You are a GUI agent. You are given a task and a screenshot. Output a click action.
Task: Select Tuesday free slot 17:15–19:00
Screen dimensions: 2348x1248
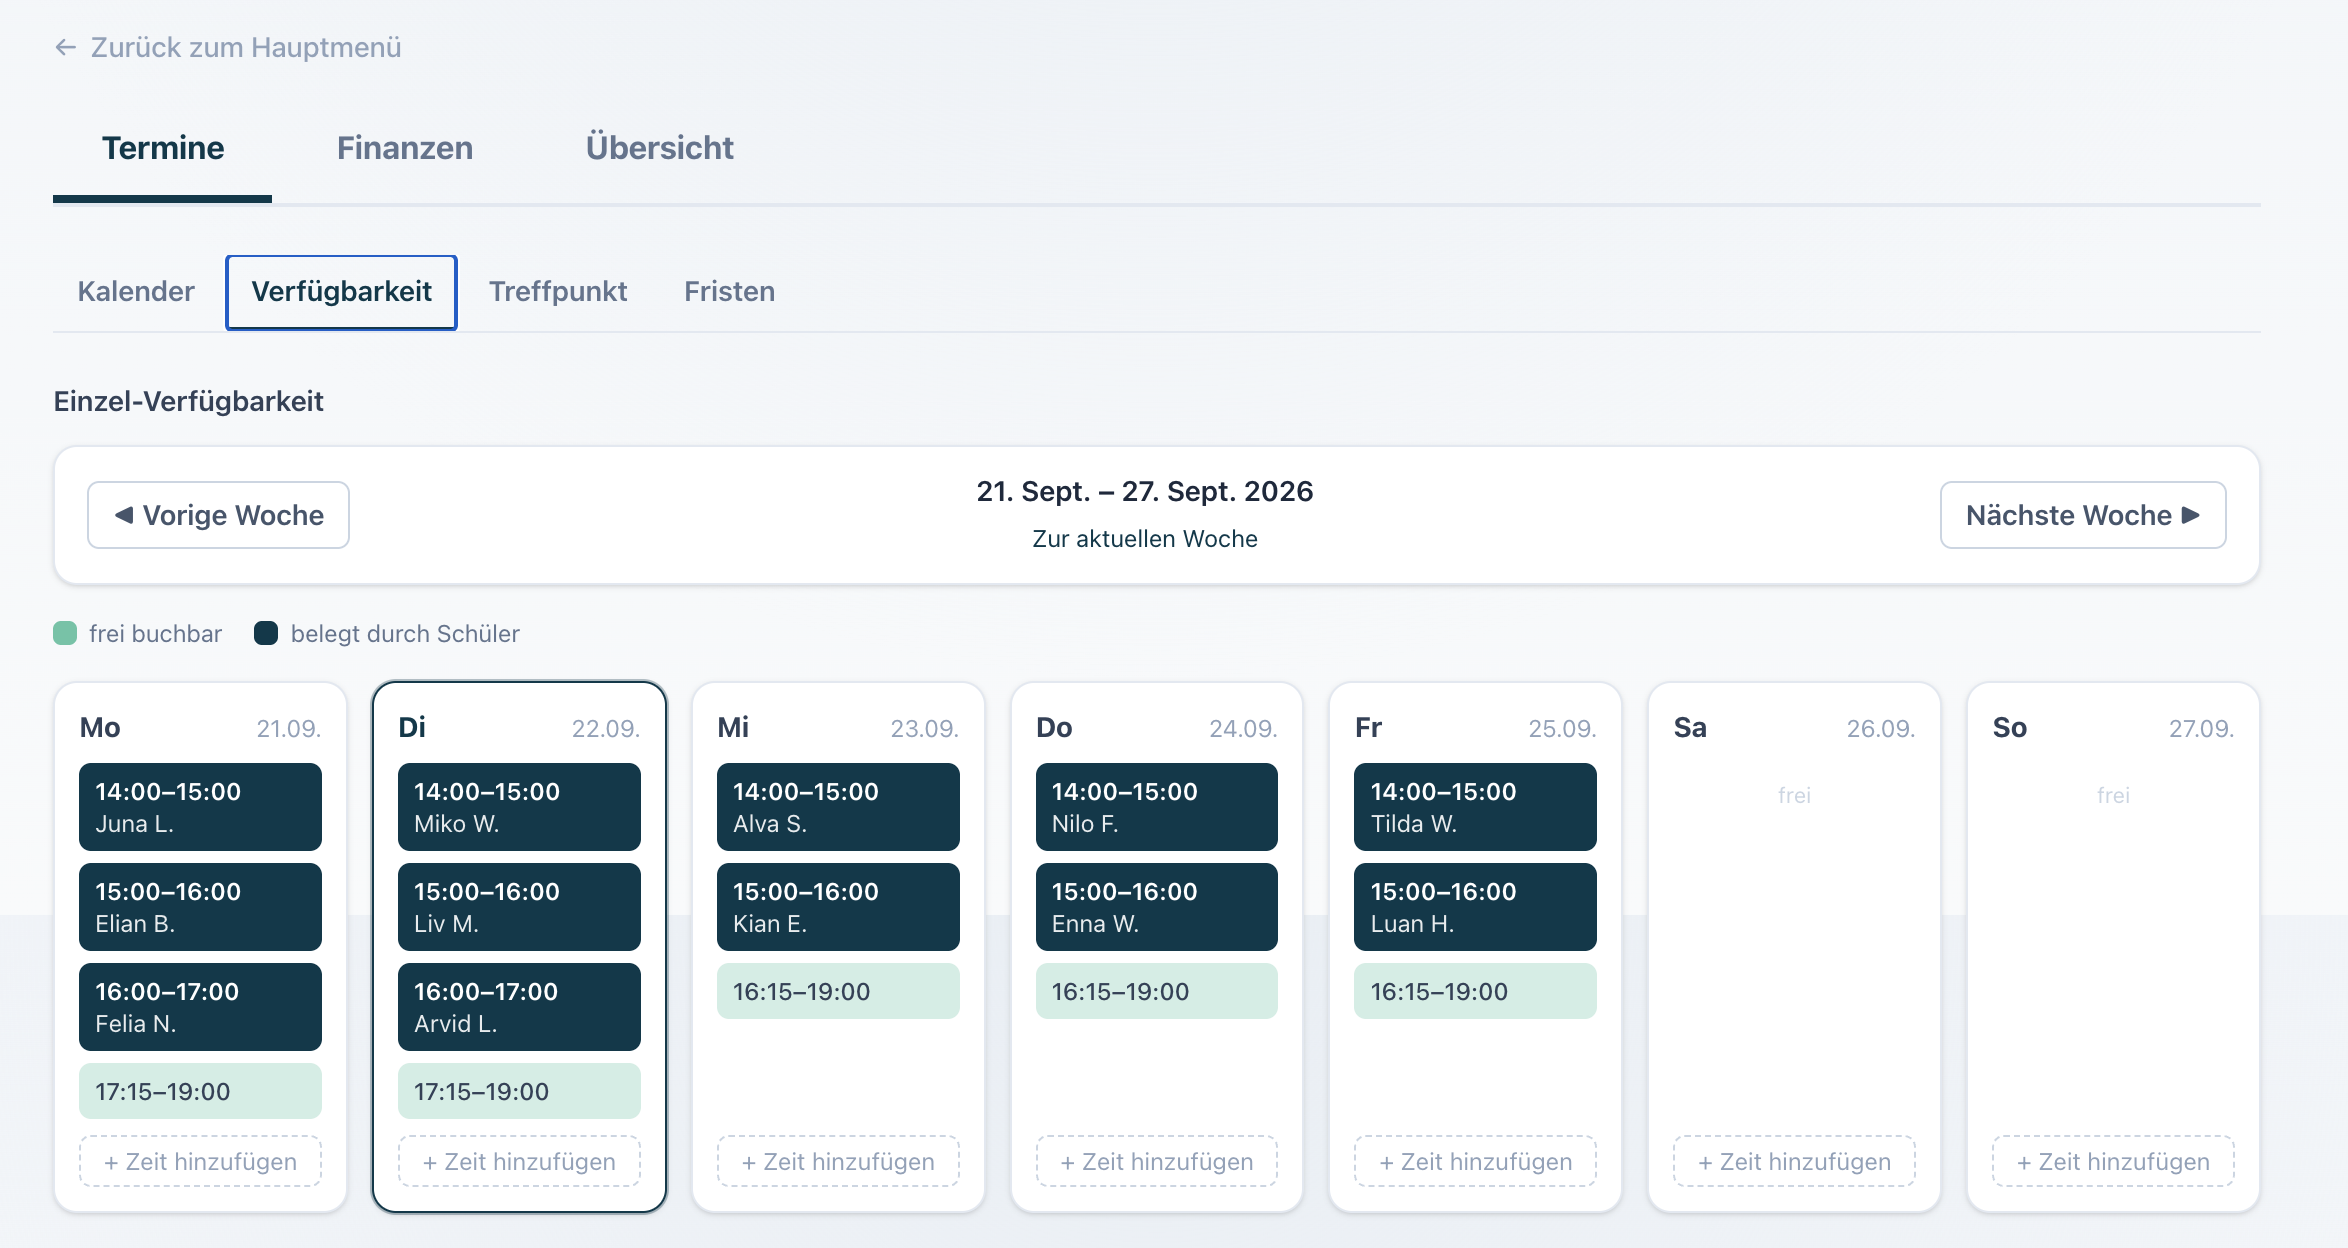click(519, 1091)
